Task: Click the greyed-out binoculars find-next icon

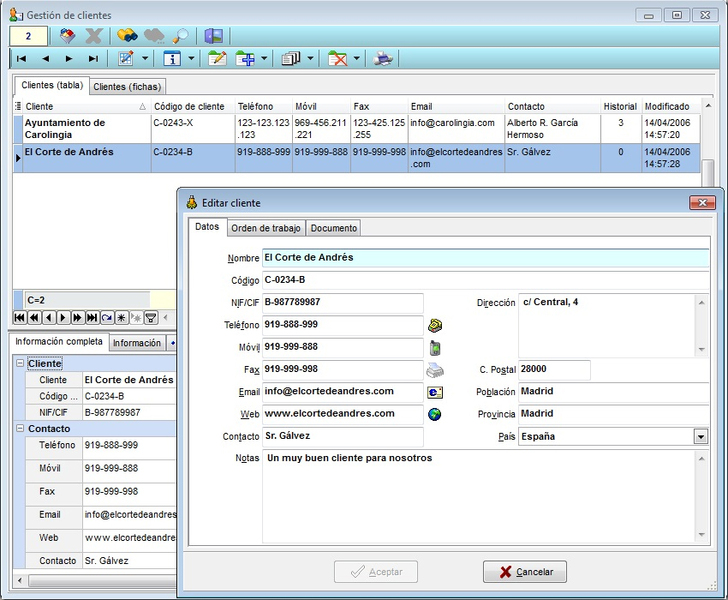Action: tap(155, 36)
